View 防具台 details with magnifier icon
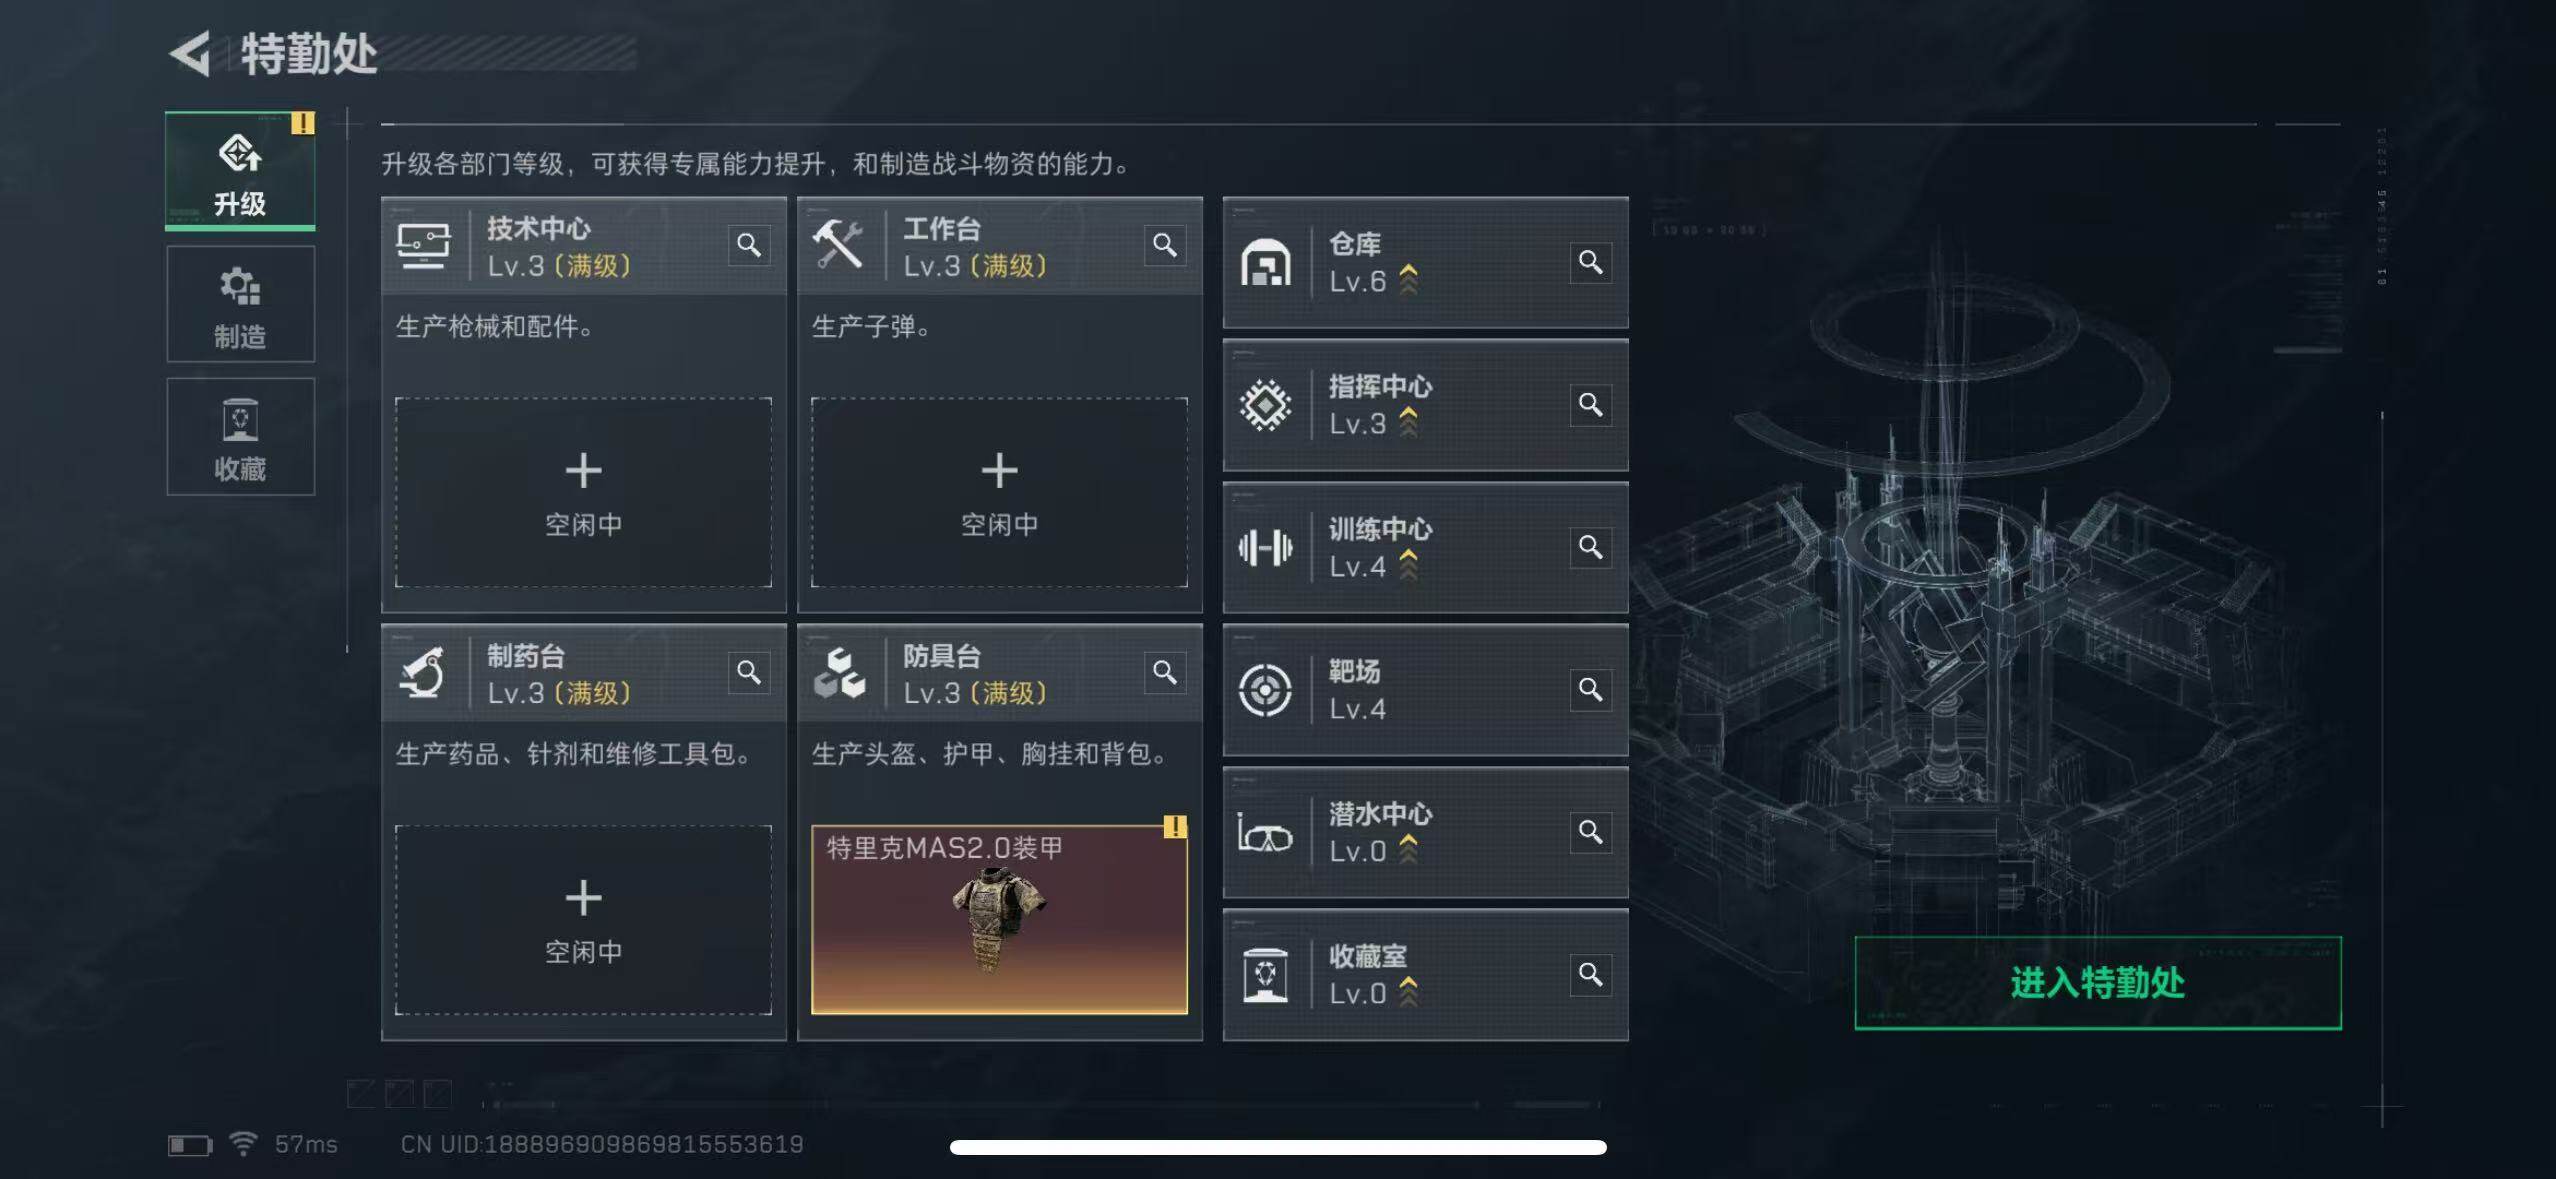 [1165, 672]
